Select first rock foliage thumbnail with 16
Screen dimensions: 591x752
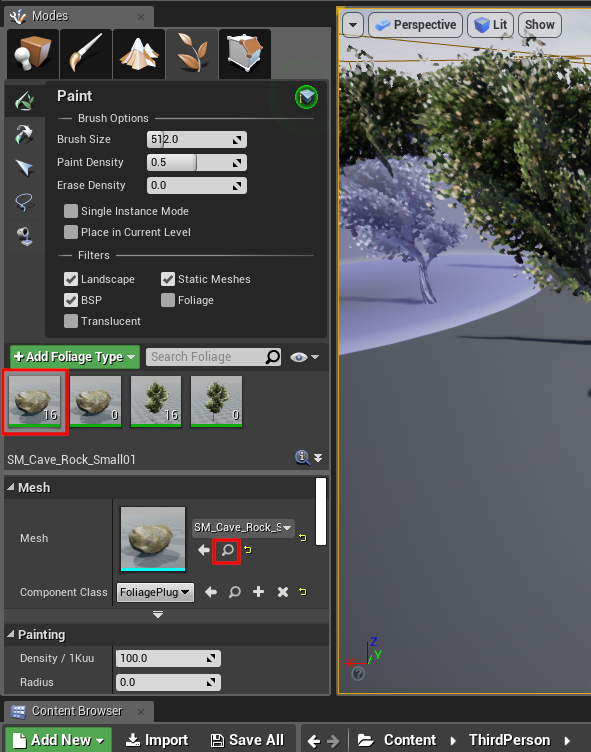point(35,401)
